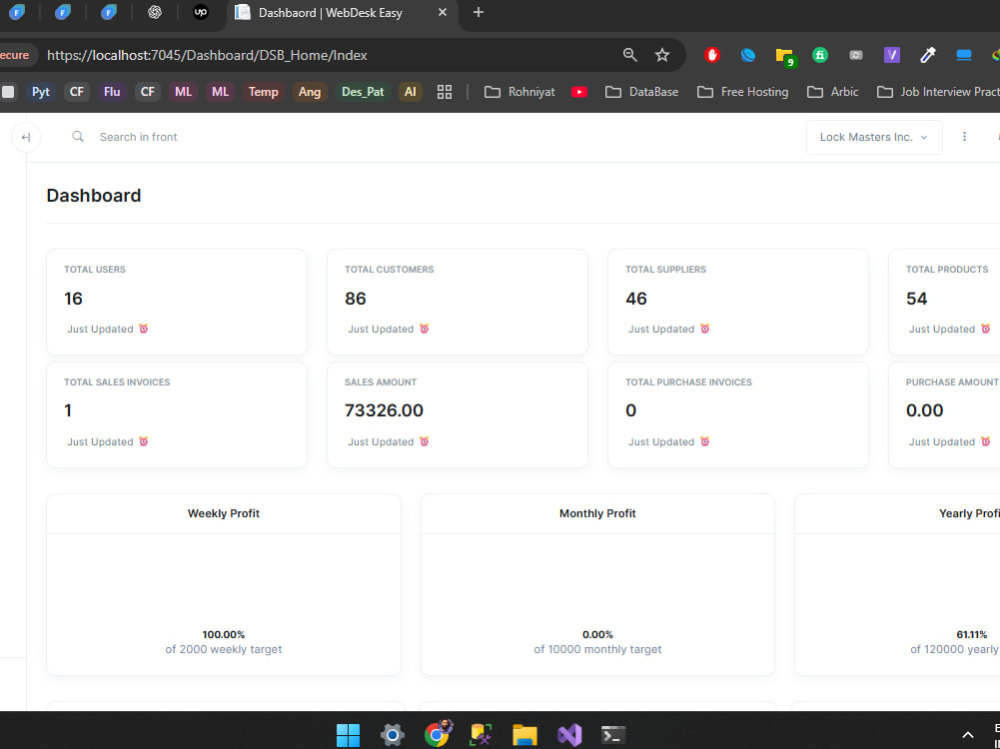Click the TOTAL PURCHASE INVOICES label

click(x=688, y=382)
